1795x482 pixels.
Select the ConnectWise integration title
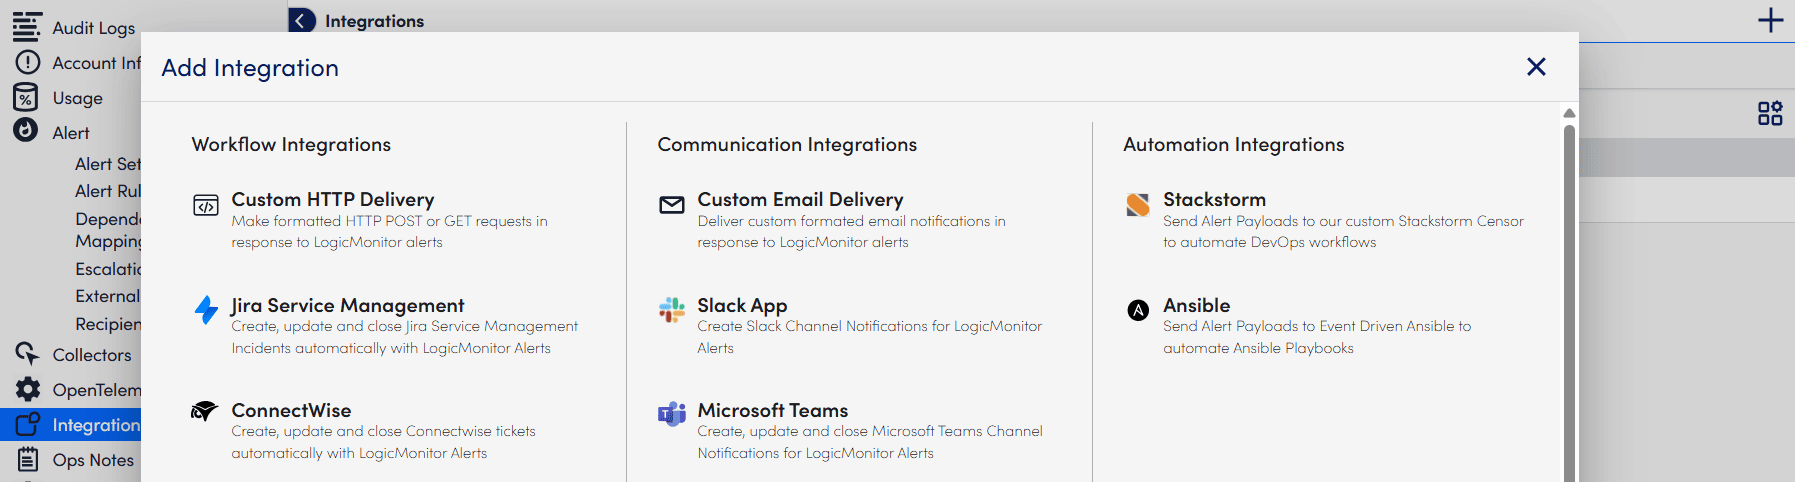(x=291, y=410)
